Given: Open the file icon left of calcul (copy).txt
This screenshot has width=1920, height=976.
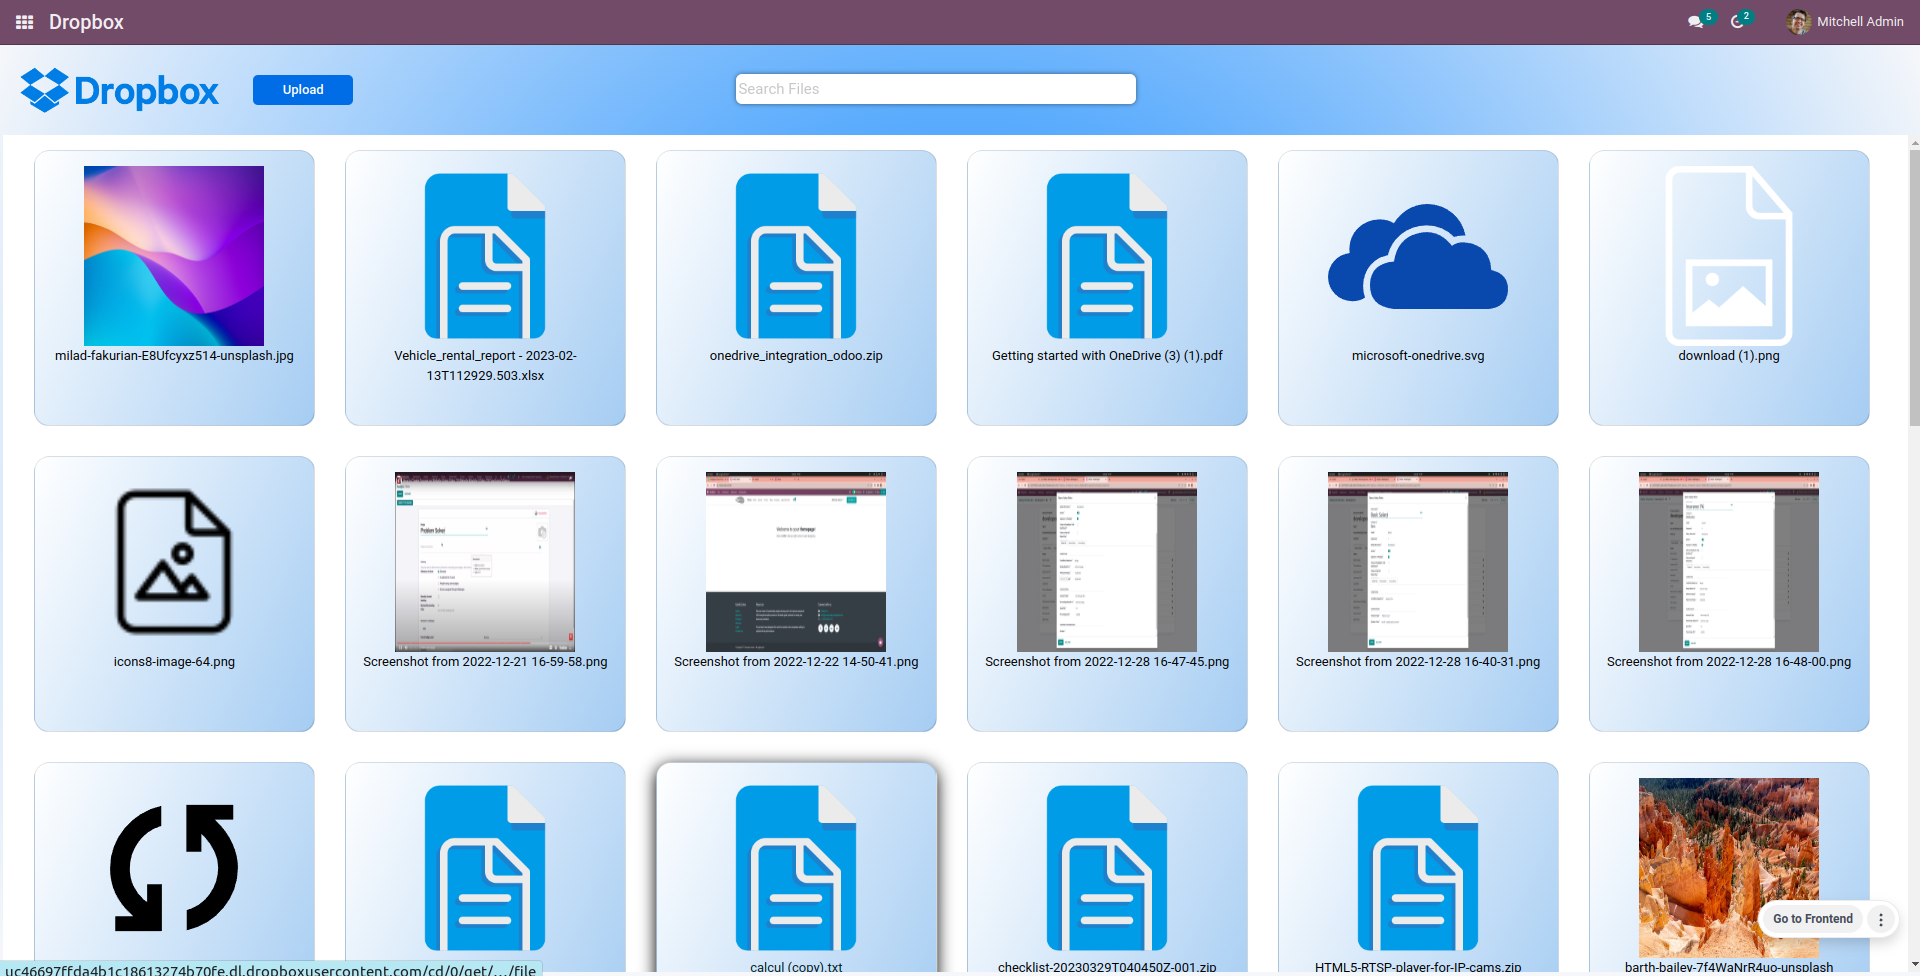Looking at the screenshot, I should coord(485,868).
